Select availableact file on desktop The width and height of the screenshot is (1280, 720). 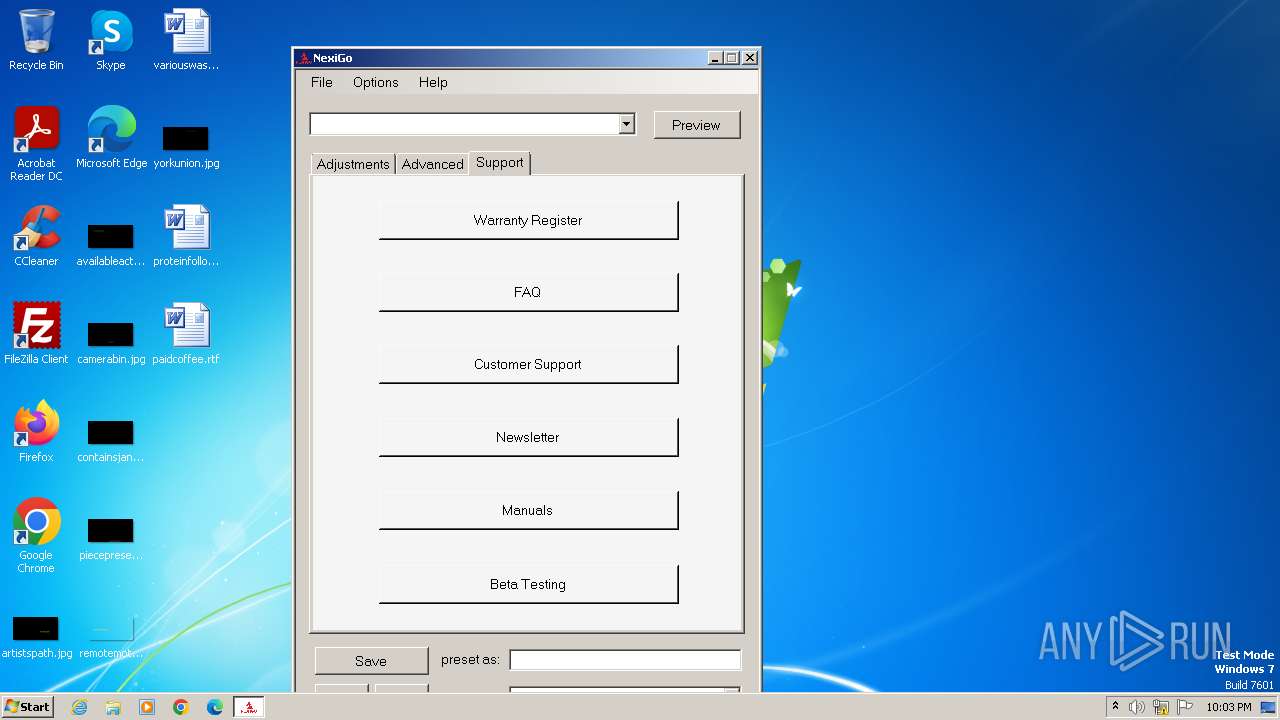coord(111,245)
